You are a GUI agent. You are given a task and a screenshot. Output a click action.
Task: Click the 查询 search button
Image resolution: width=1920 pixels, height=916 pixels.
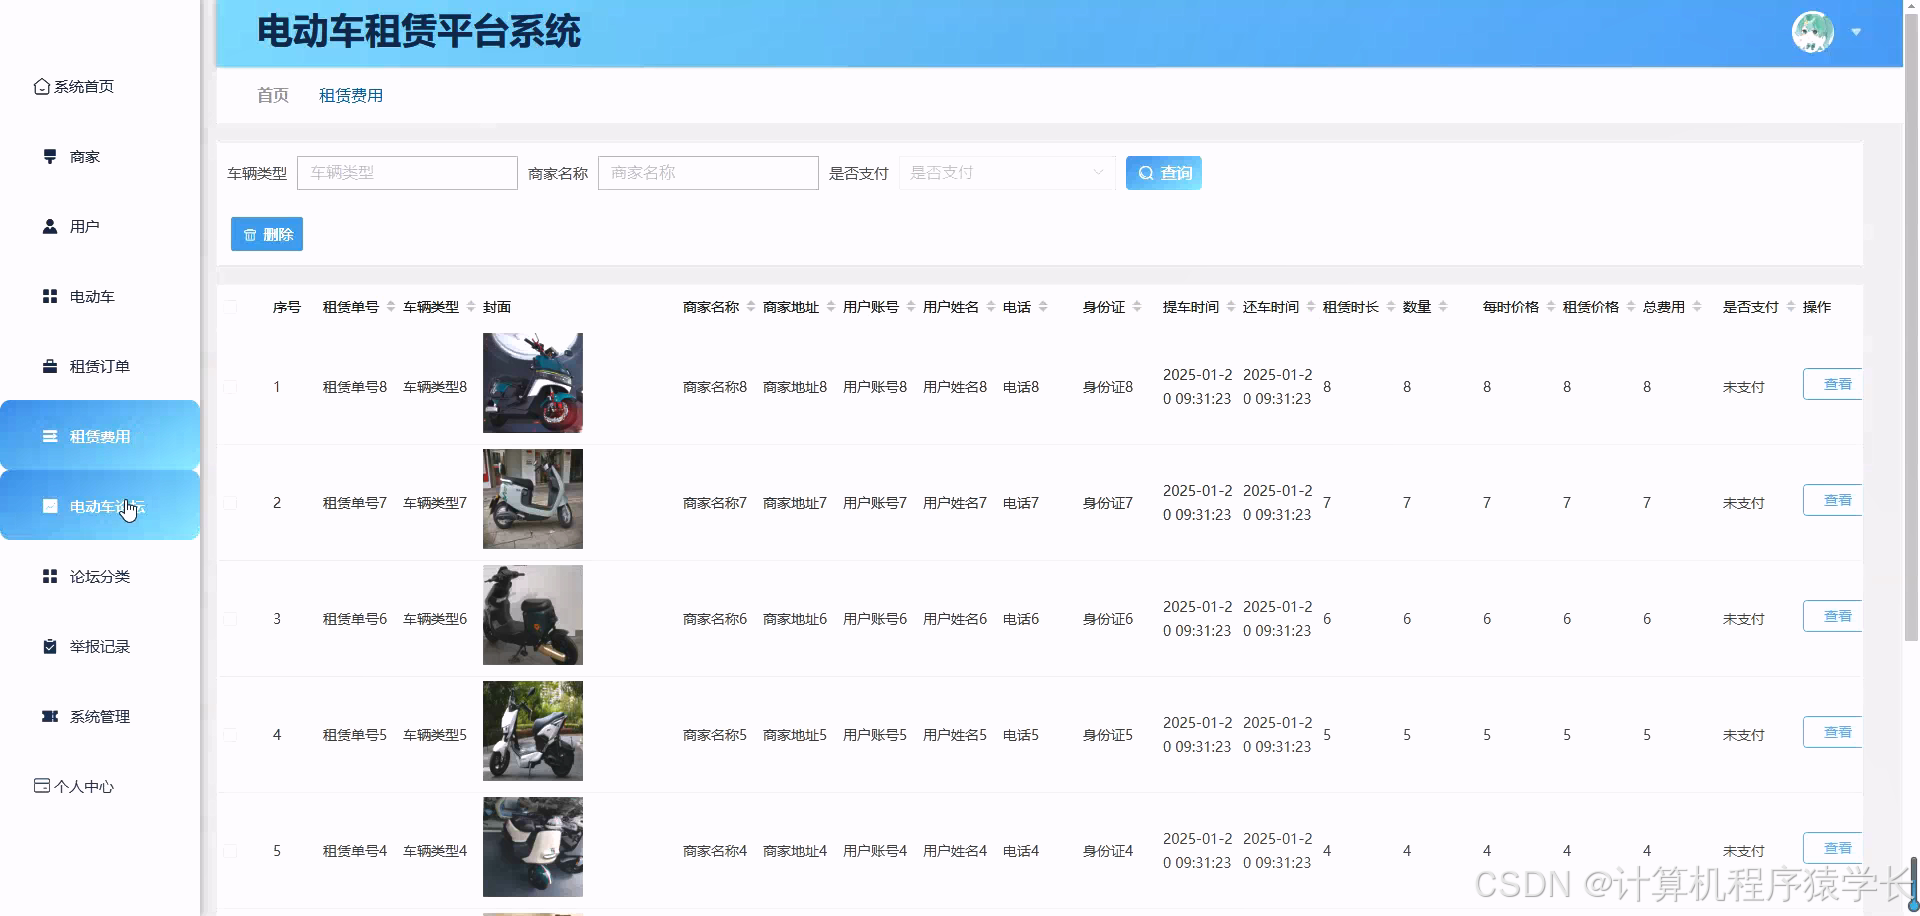(1163, 172)
